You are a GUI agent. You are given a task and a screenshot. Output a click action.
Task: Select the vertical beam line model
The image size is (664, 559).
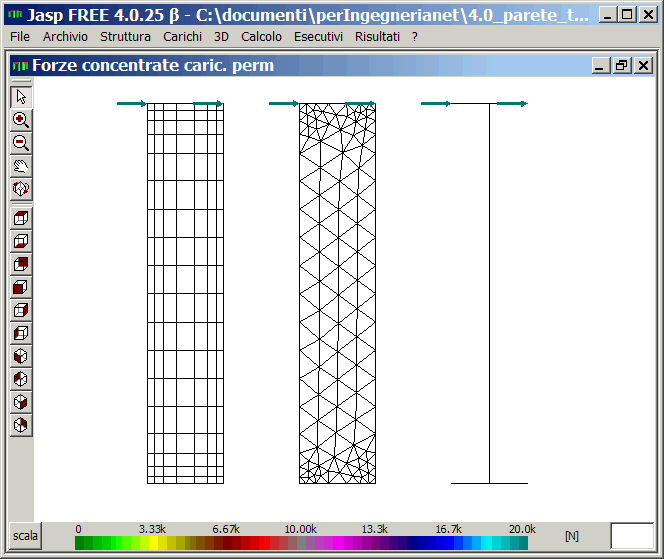pos(490,293)
